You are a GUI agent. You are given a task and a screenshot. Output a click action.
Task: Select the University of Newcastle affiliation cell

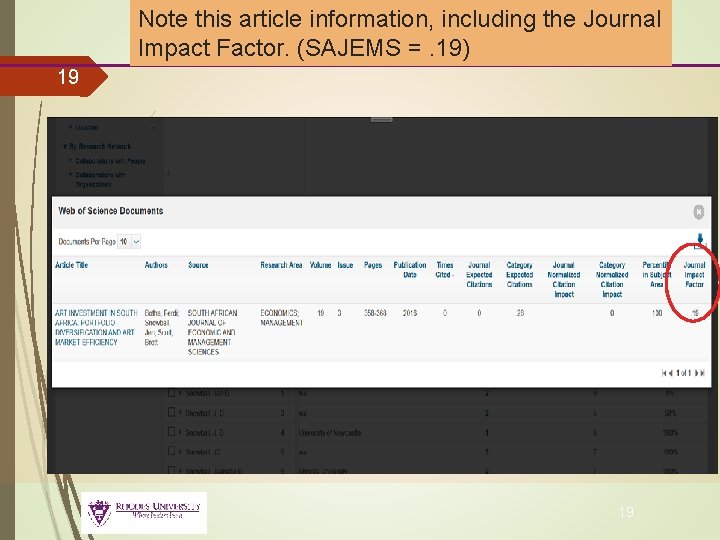pos(330,433)
